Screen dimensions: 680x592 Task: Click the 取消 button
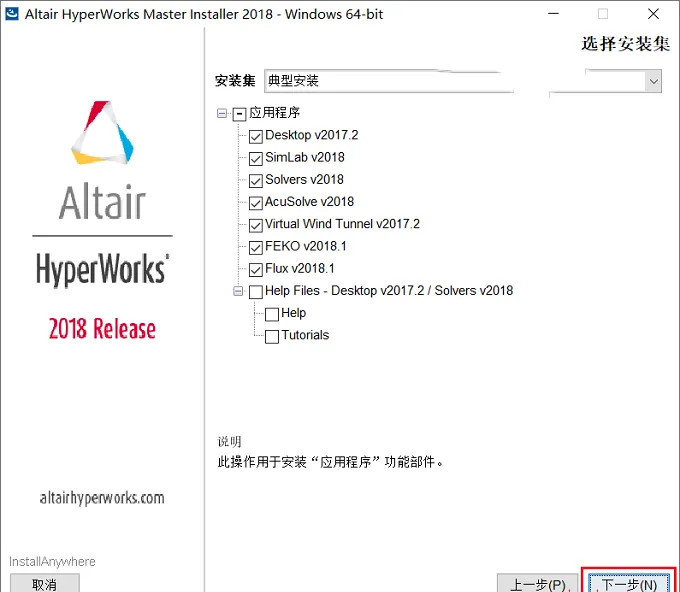tap(45, 584)
